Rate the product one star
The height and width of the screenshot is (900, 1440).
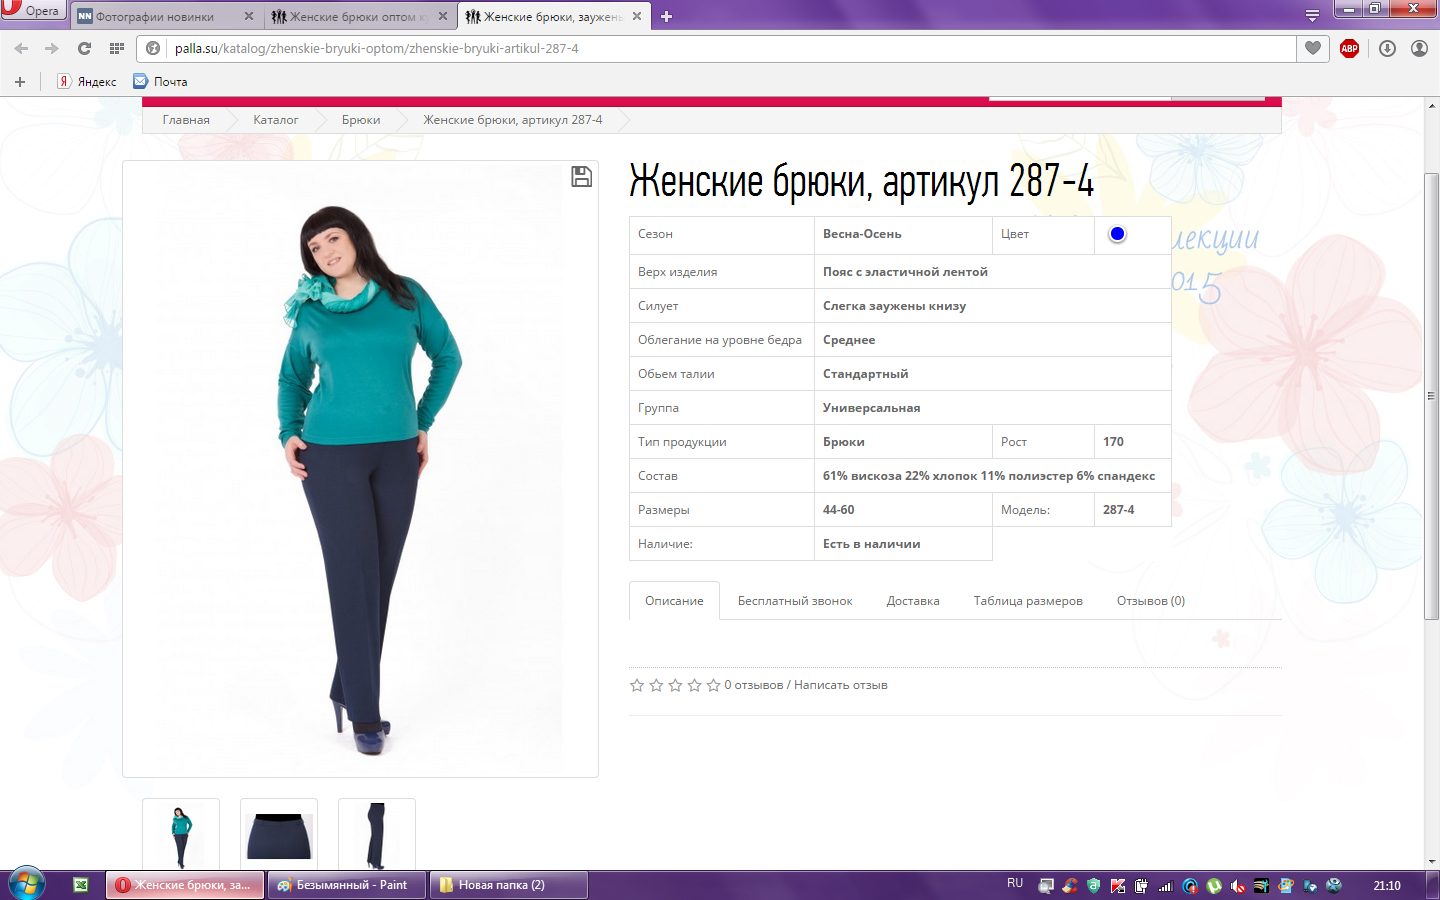pos(637,685)
